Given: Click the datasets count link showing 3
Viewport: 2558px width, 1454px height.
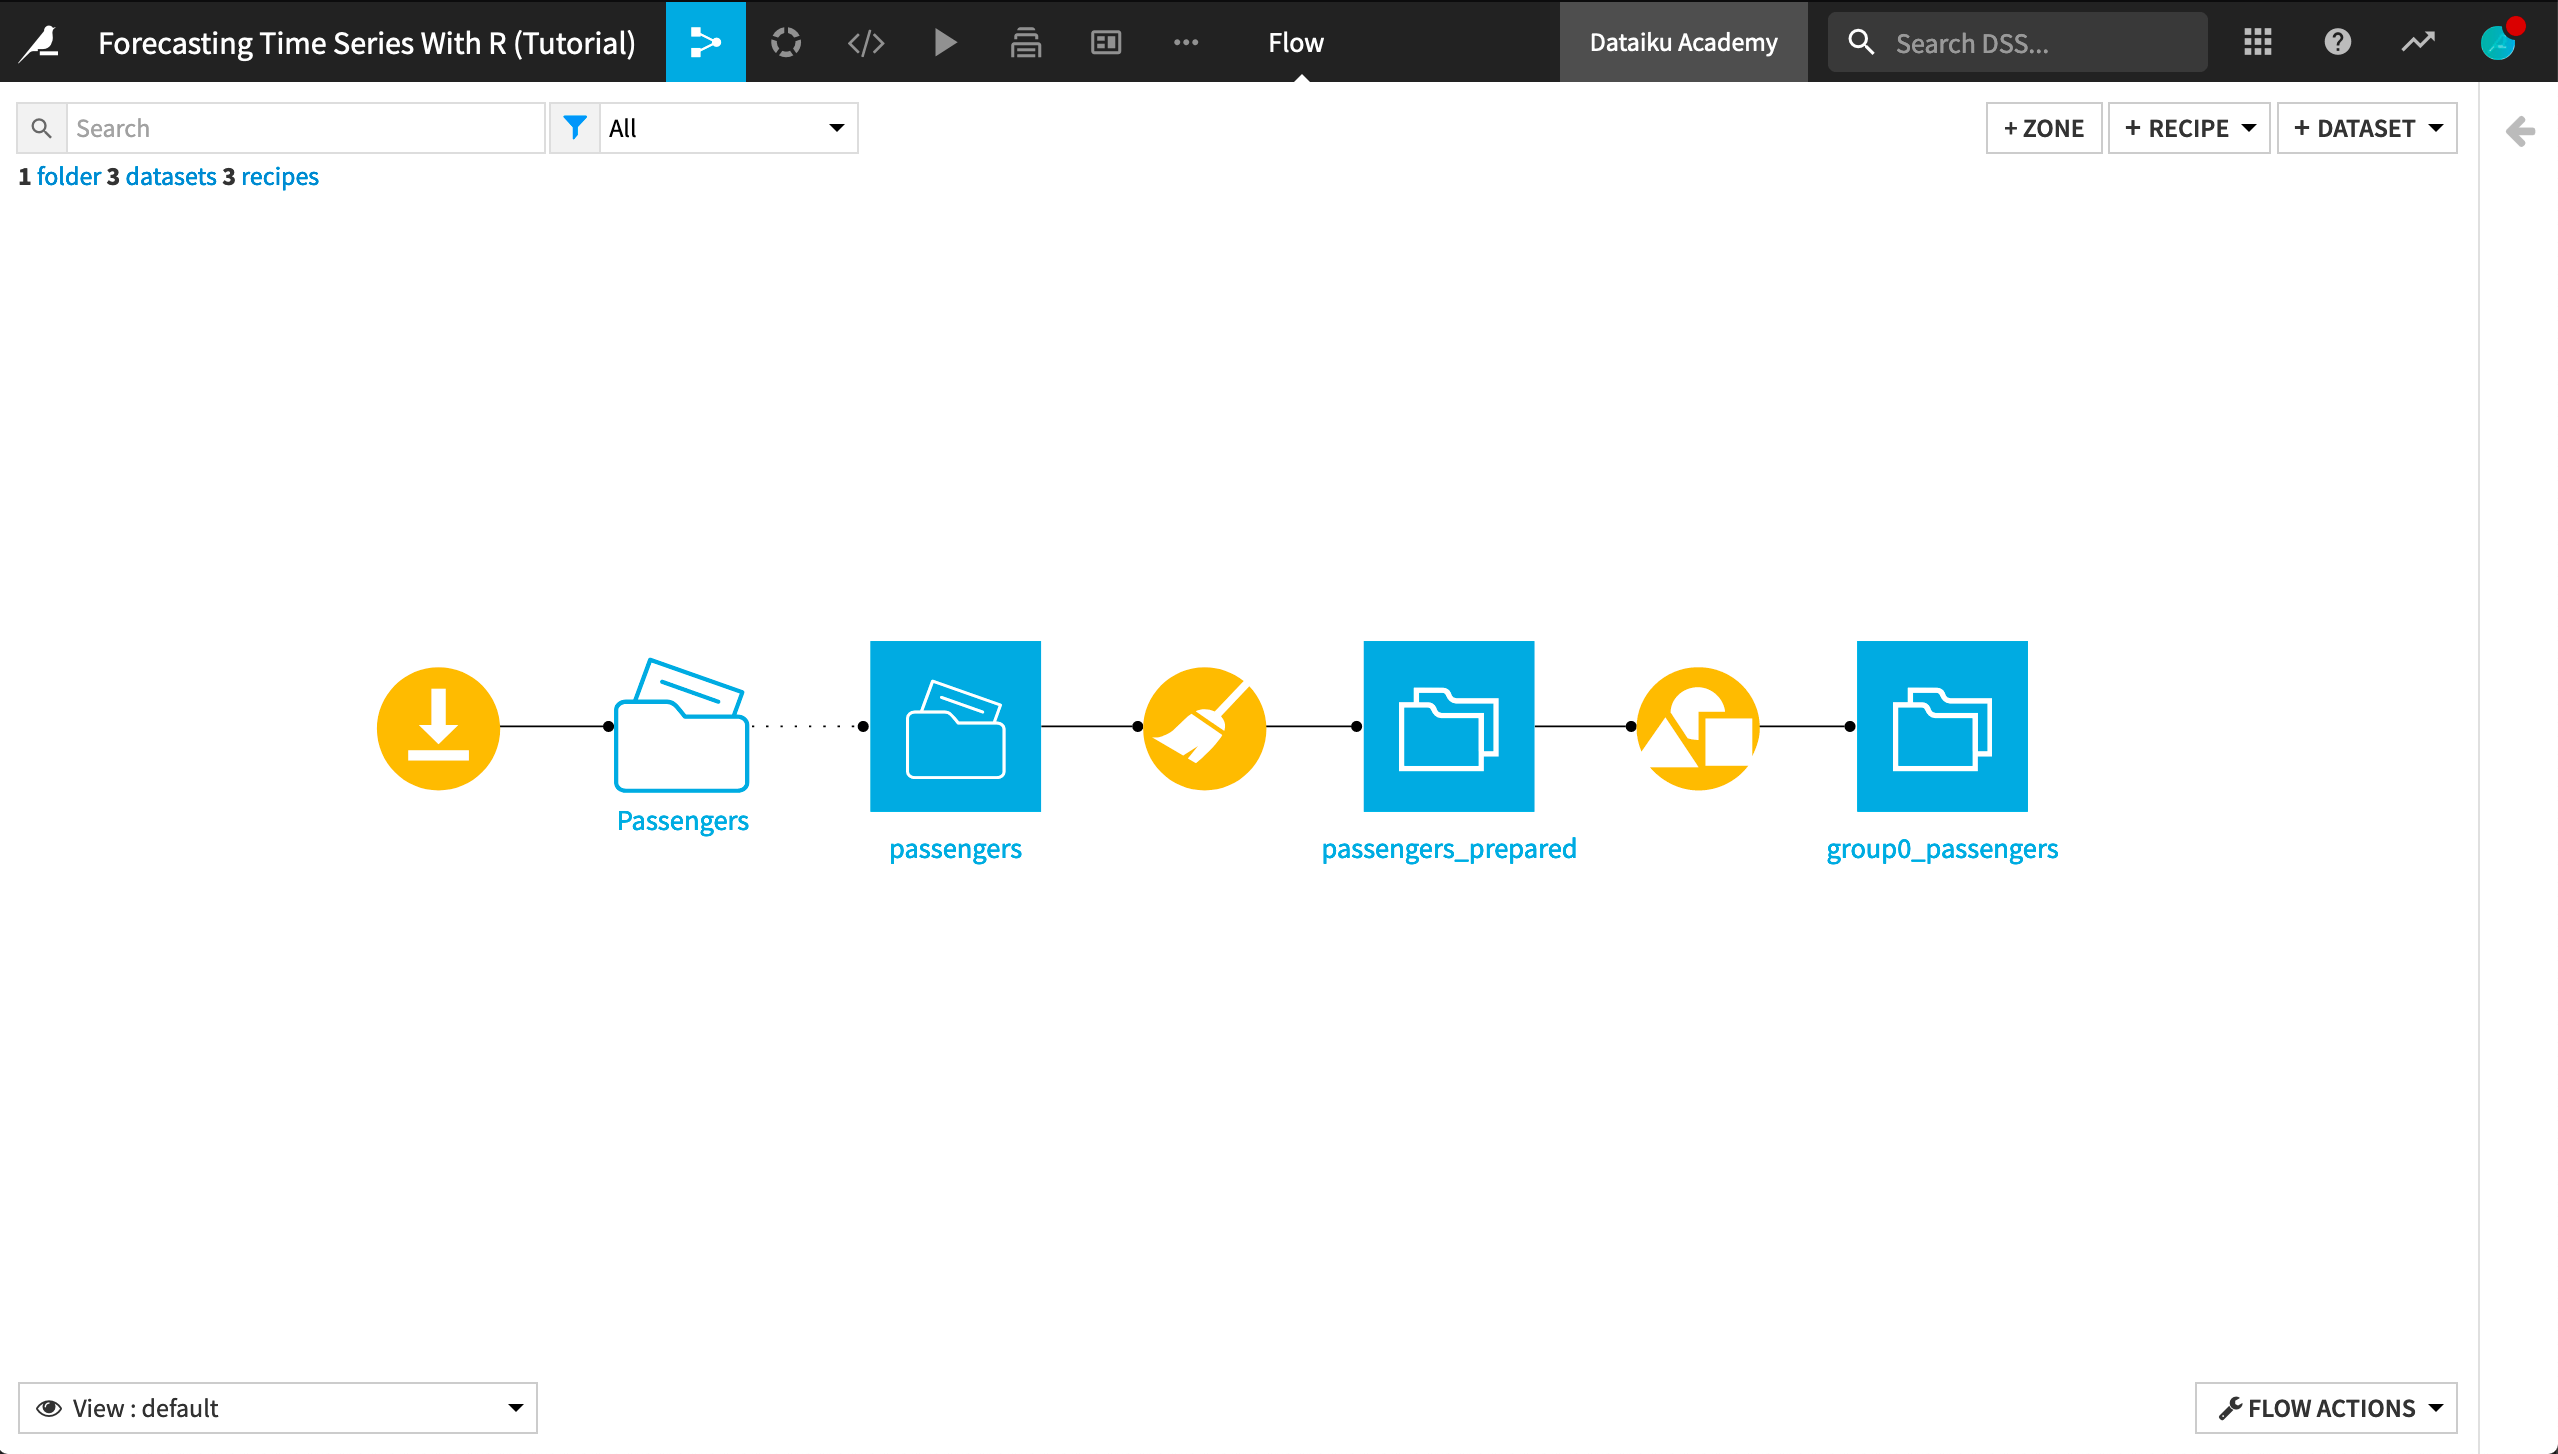Looking at the screenshot, I should click(170, 176).
